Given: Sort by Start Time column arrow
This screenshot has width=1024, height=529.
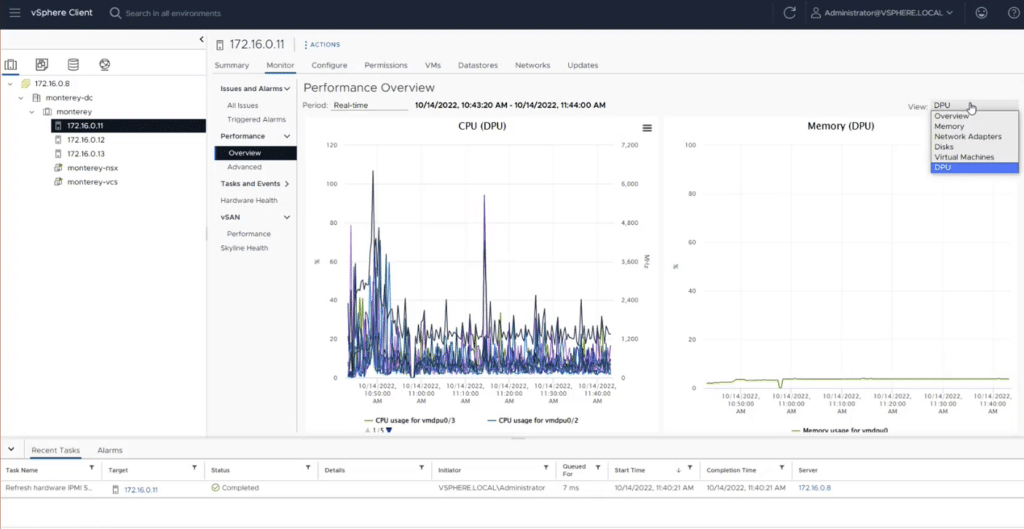Looking at the screenshot, I should coord(679,470).
